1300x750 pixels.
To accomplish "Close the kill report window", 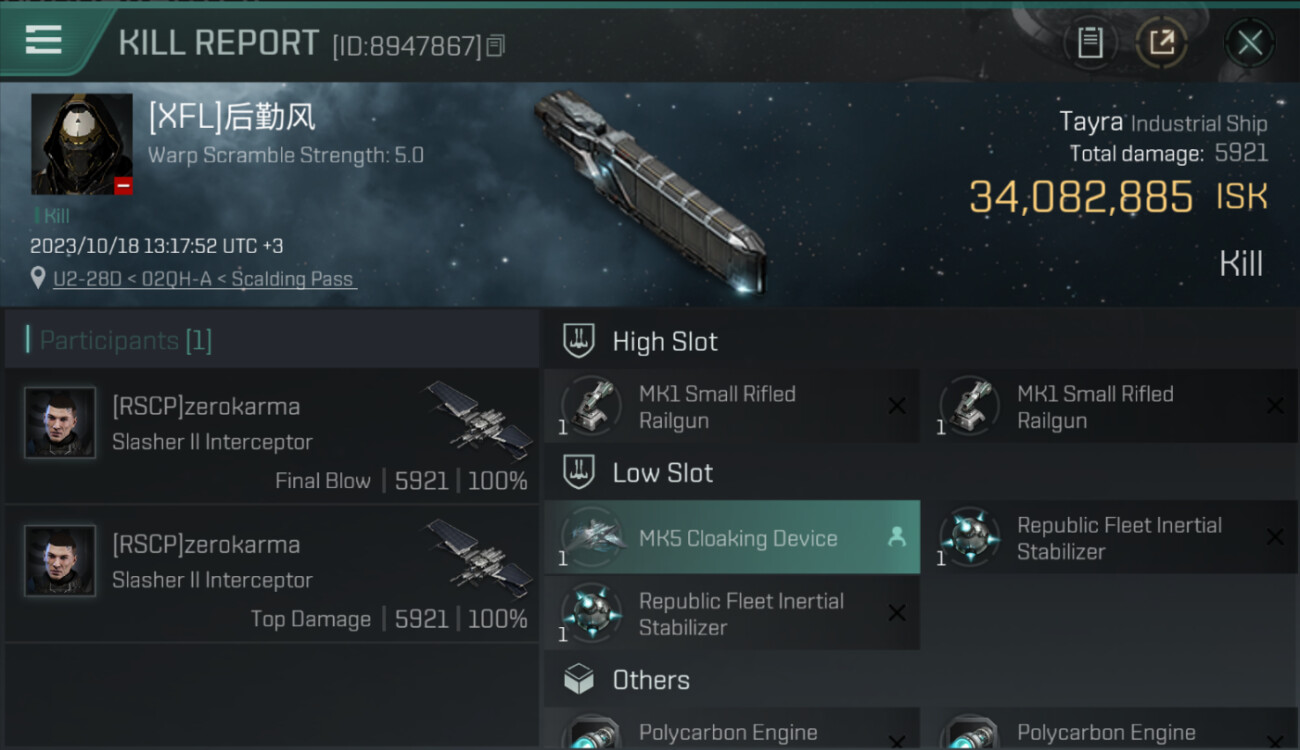I will [x=1249, y=43].
